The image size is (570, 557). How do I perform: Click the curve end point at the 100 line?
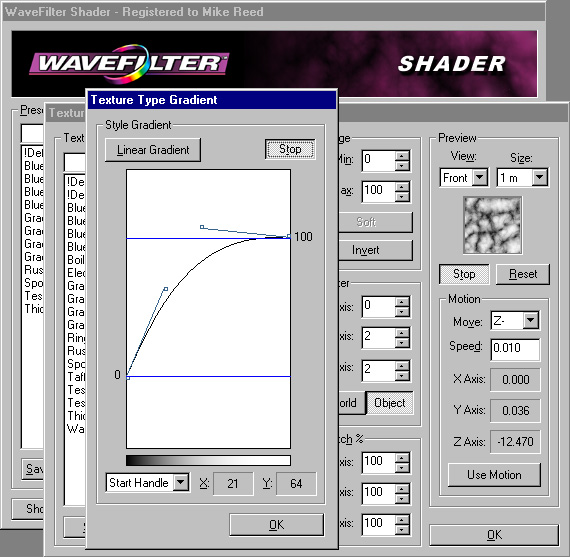(x=289, y=236)
